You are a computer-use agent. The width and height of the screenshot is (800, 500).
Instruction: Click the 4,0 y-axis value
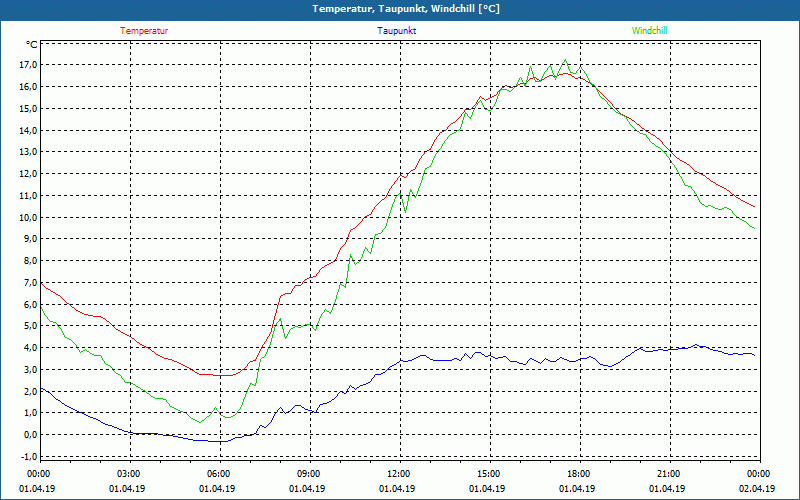click(x=30, y=348)
